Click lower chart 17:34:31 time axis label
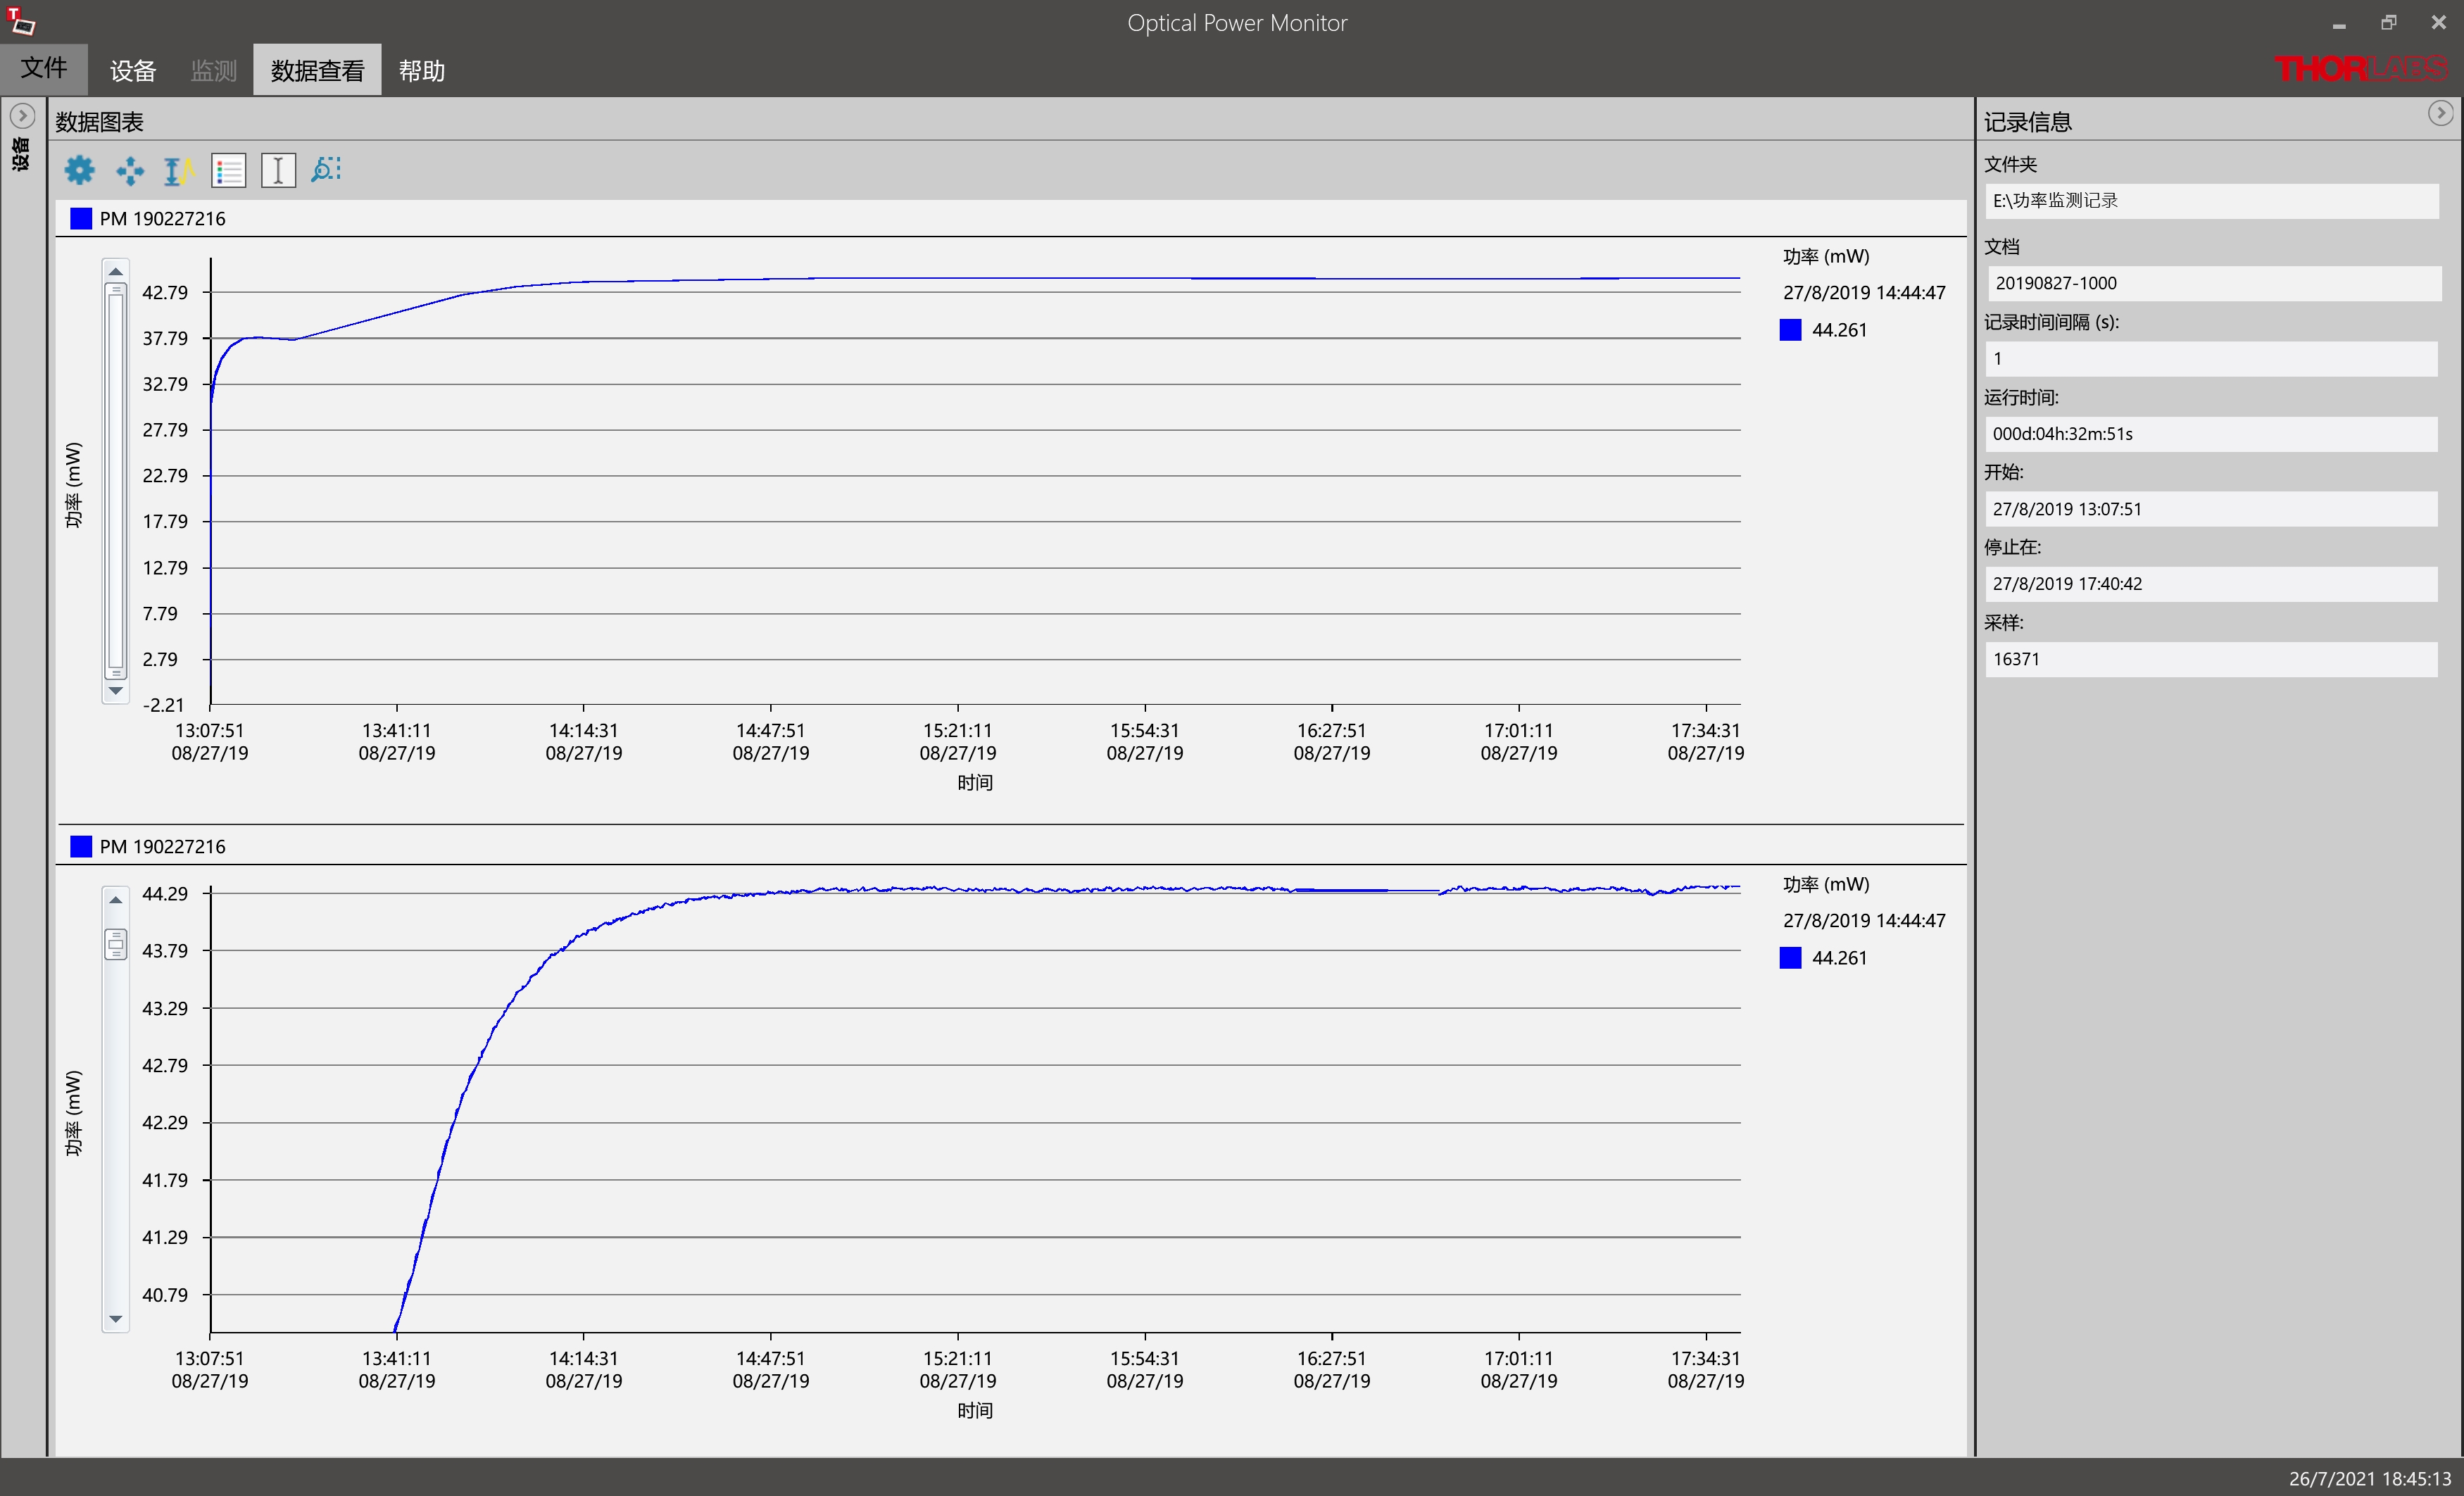The image size is (2464, 1496). pos(1706,1359)
